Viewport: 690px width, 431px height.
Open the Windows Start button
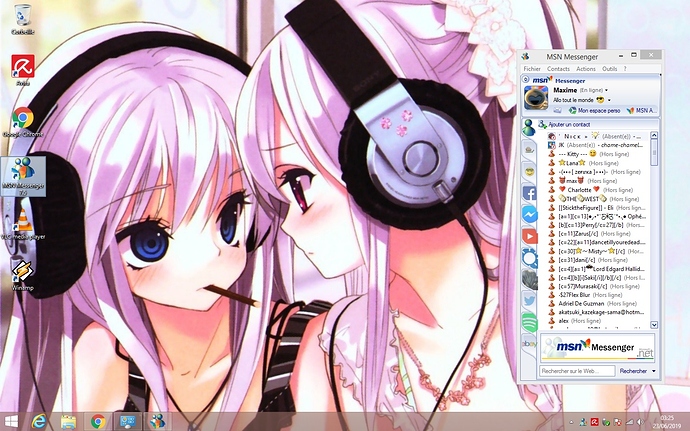11,422
